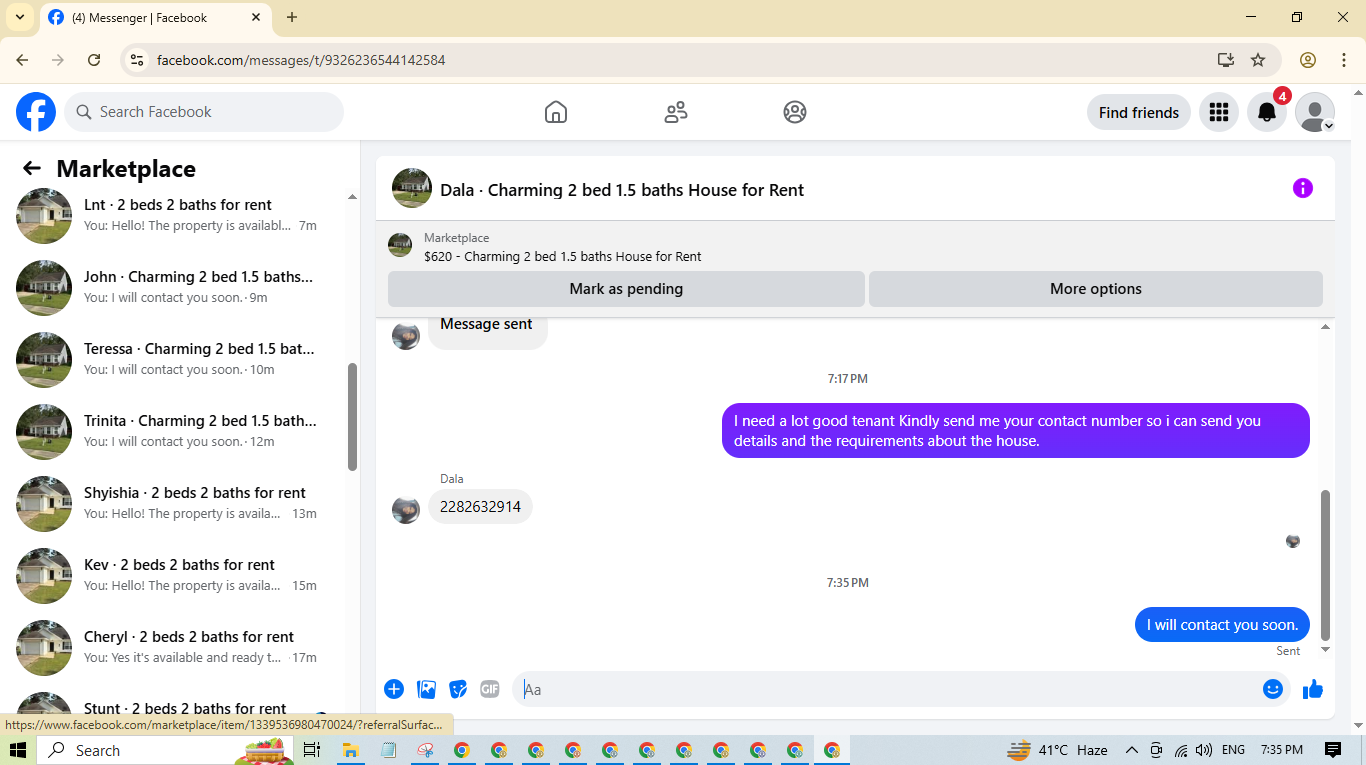Go back using the Marketplace back arrow
This screenshot has height=765, width=1366.
pyautogui.click(x=32, y=168)
